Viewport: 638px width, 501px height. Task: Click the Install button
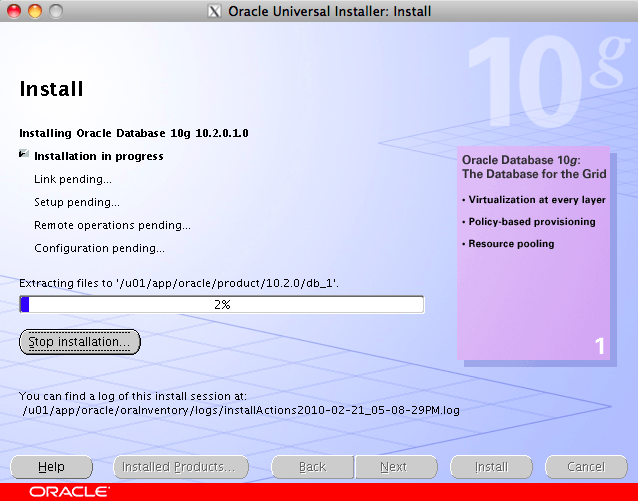(491, 467)
